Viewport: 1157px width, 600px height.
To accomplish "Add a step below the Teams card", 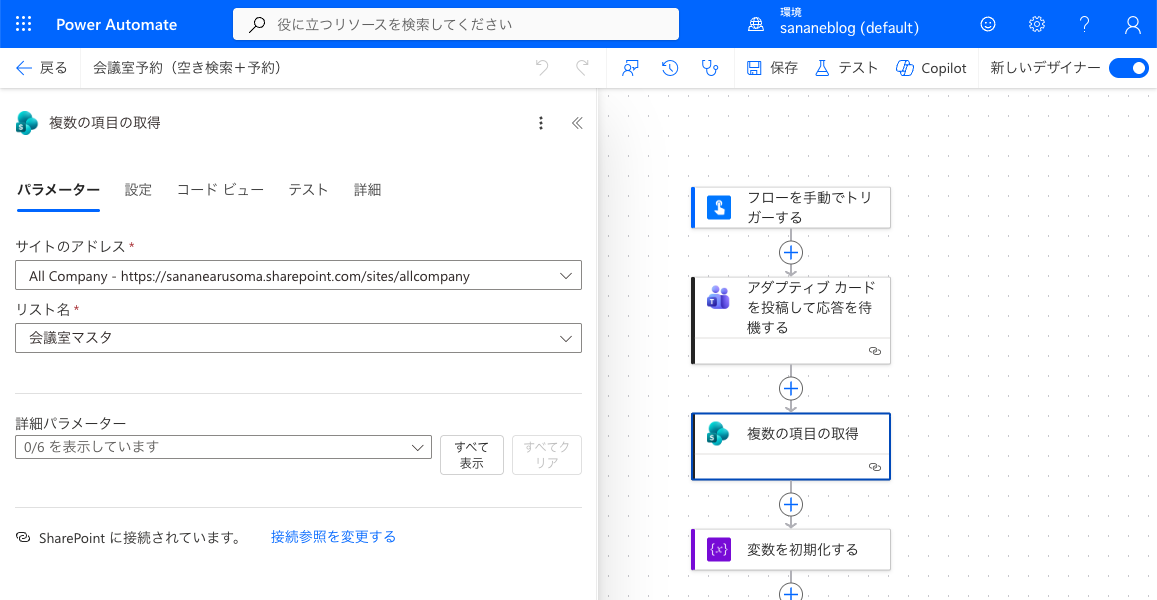I will 791,388.
